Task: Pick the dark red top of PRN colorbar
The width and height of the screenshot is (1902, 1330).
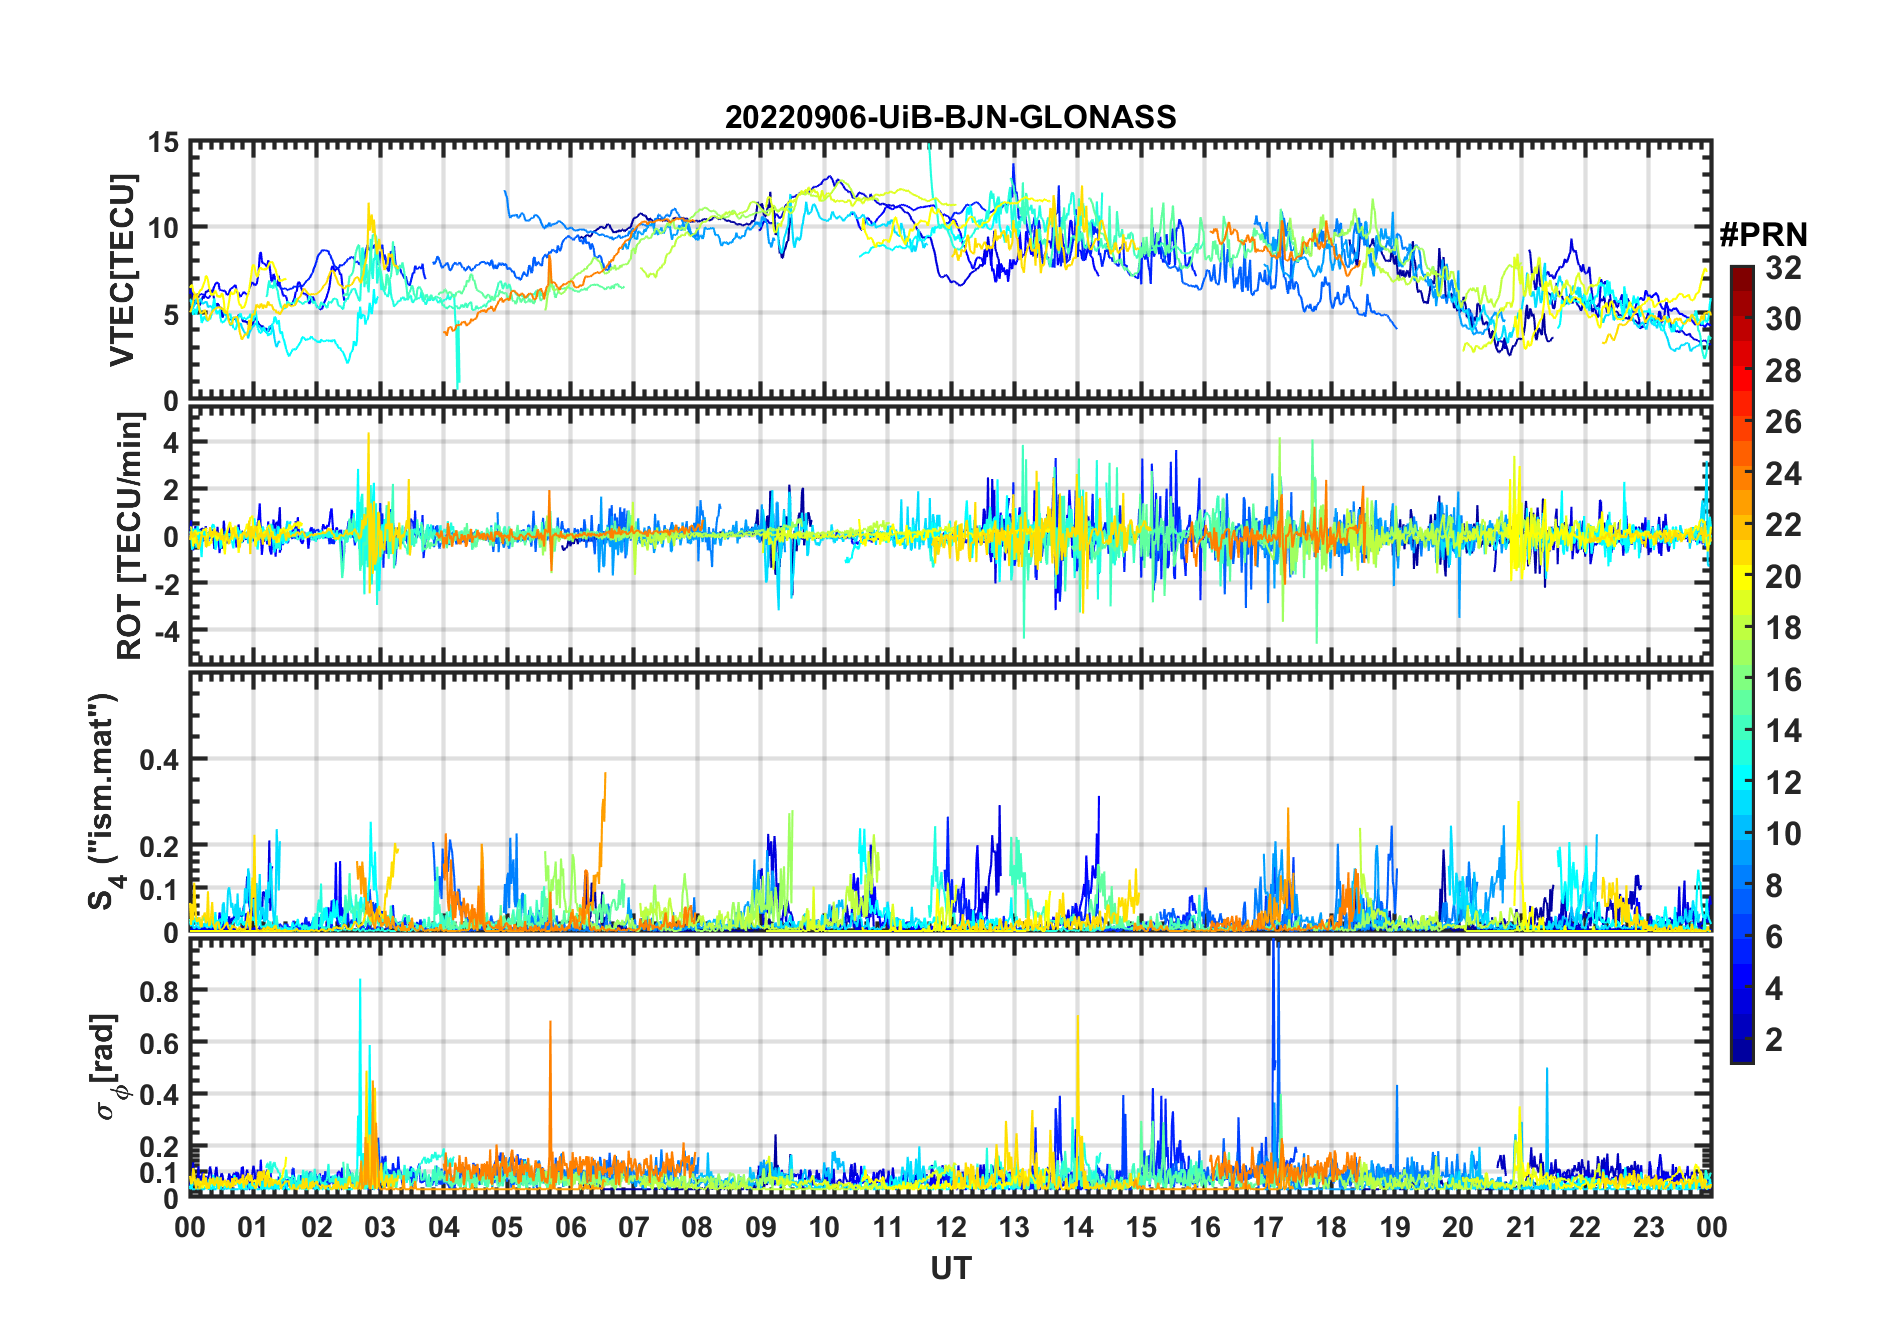Action: 1742,273
